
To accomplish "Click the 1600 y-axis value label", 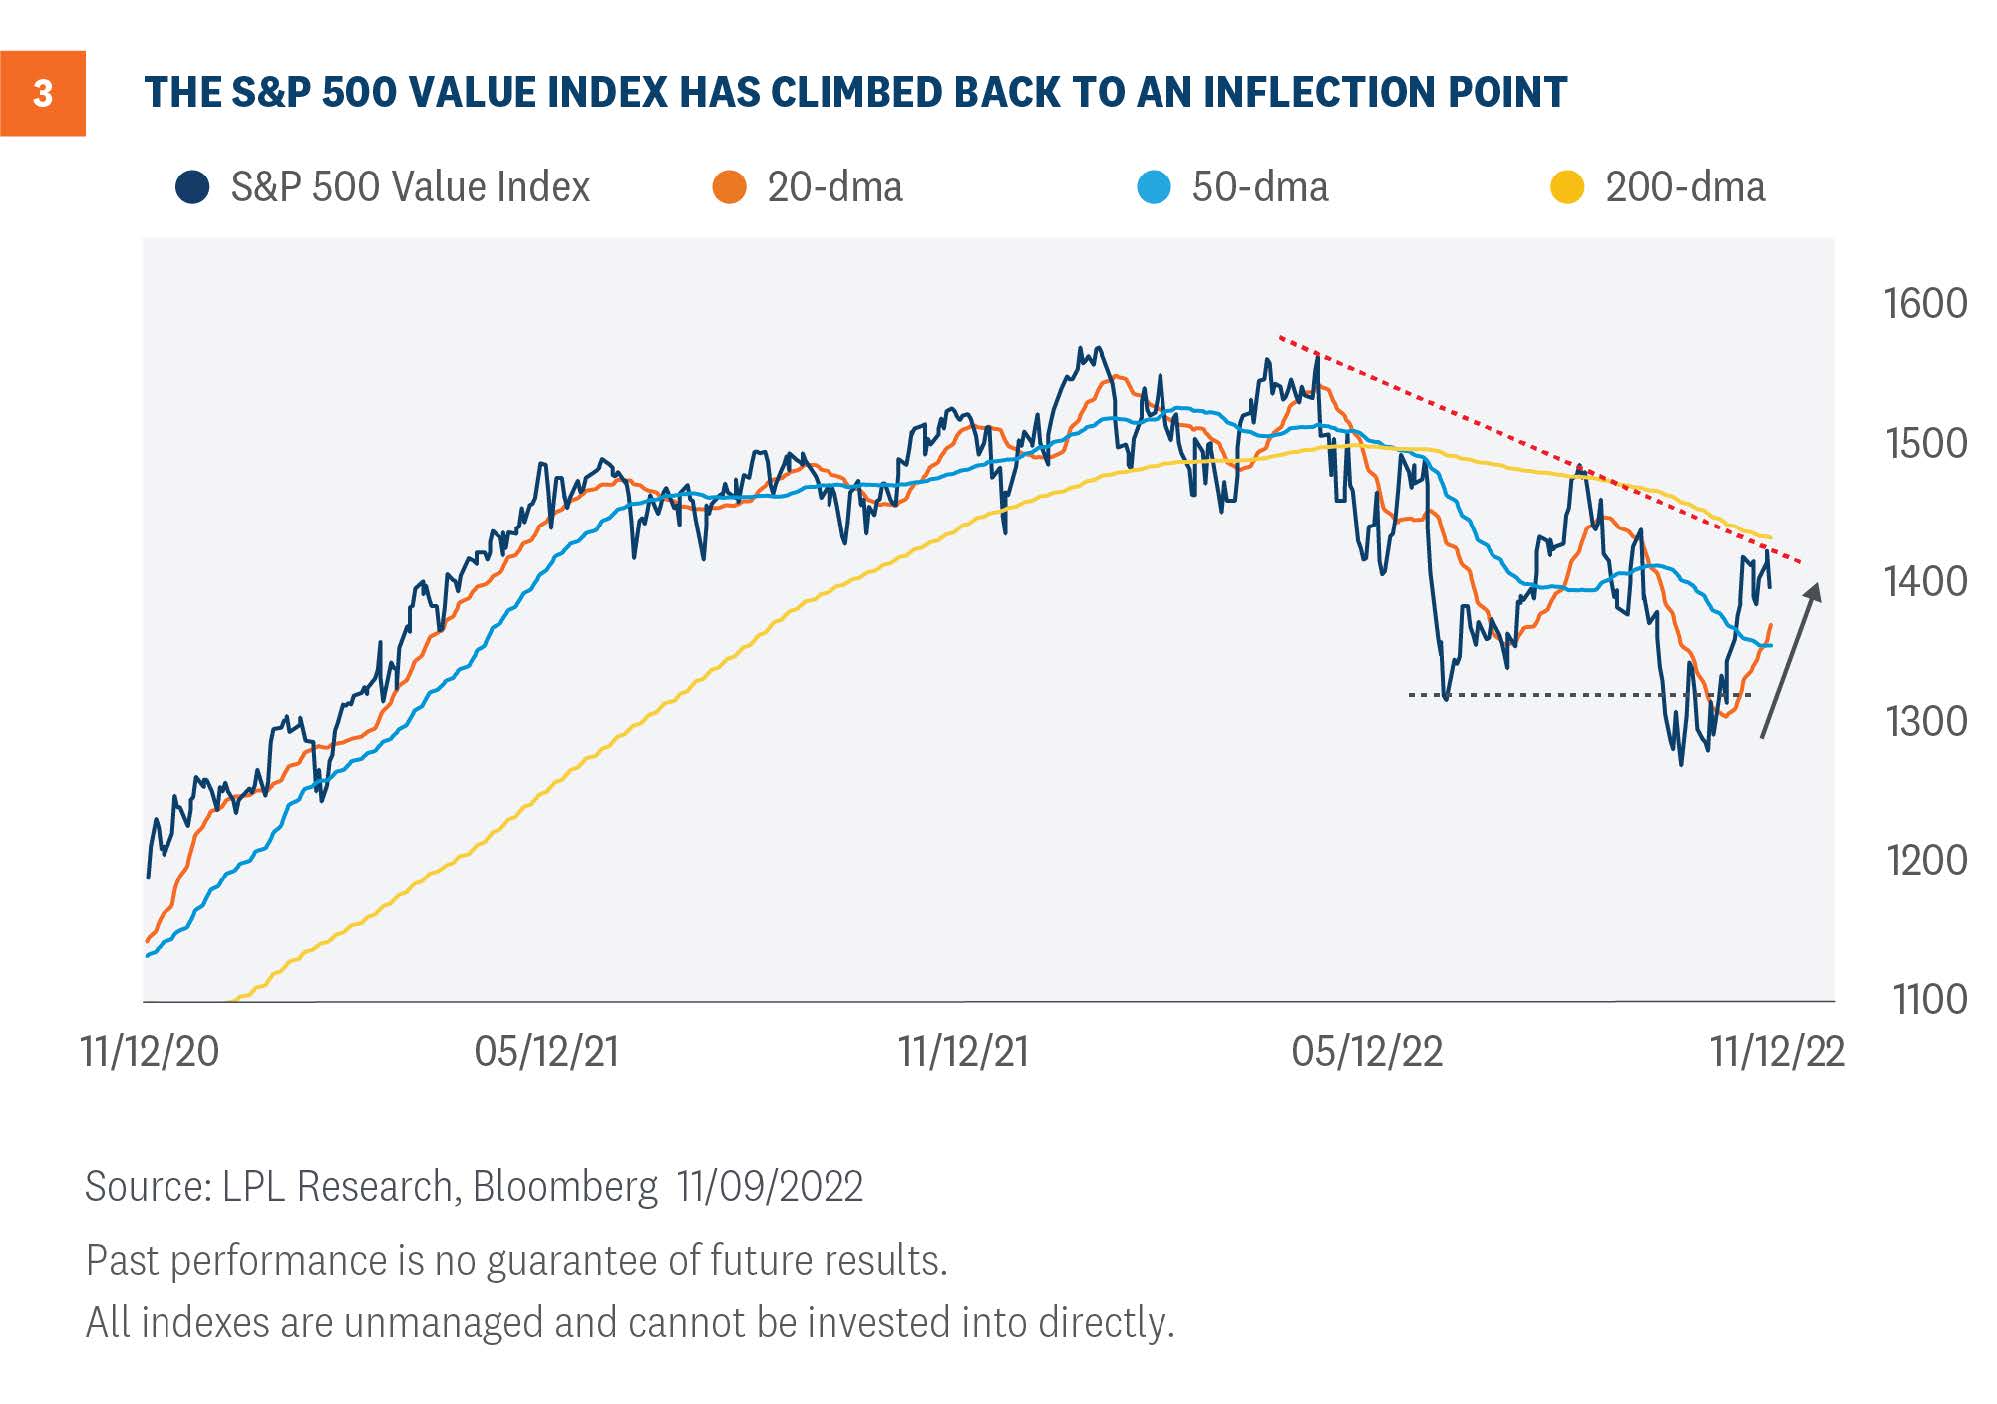I will click(1925, 303).
